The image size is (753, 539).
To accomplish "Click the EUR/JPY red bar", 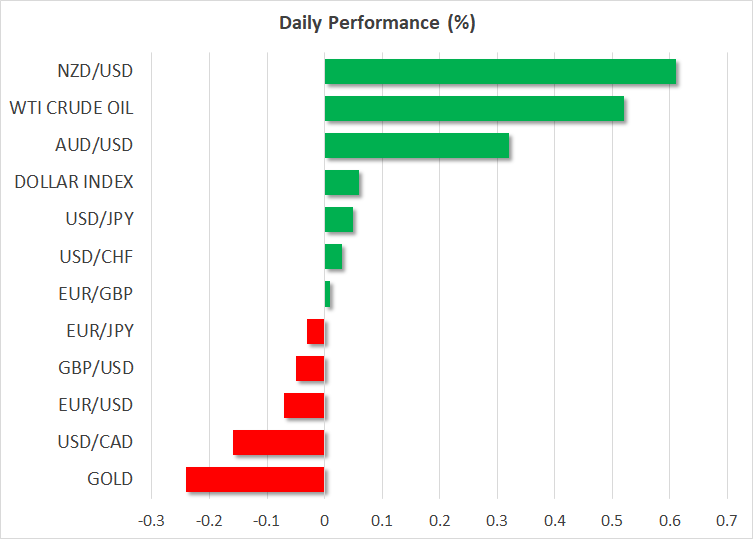I will 316,331.
